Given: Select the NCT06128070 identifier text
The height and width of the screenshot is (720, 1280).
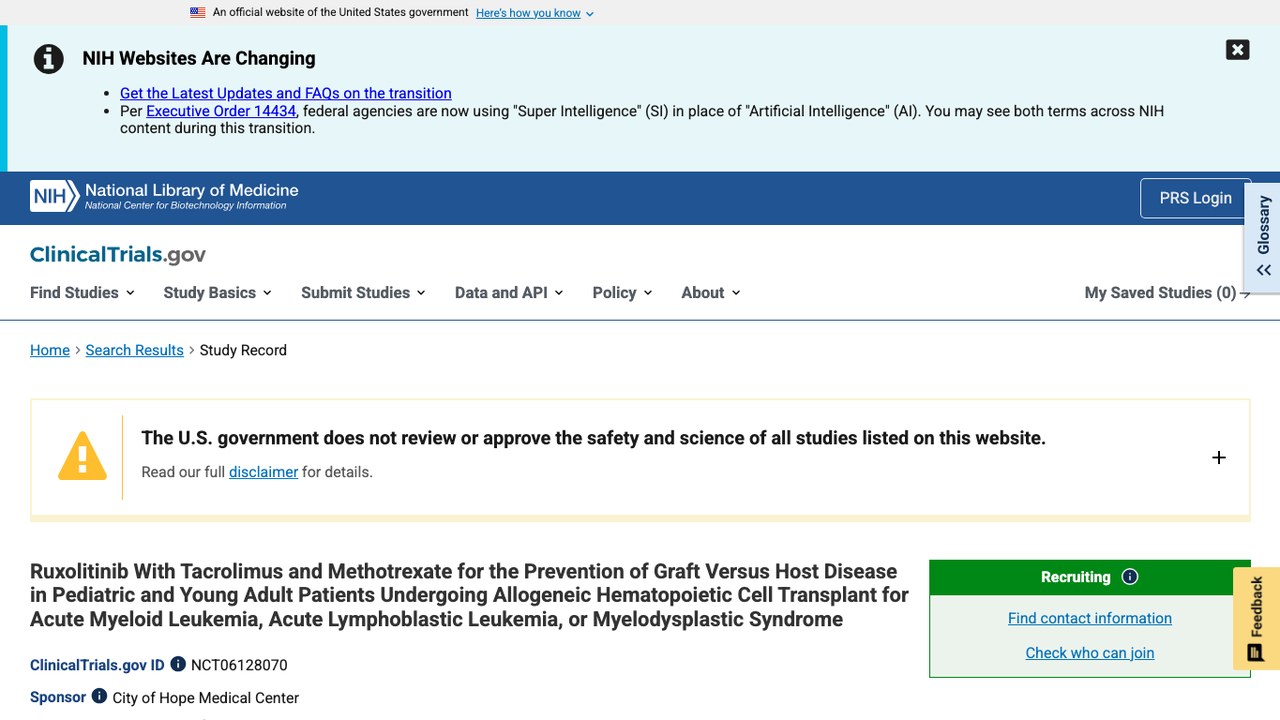Looking at the screenshot, I should [x=239, y=665].
